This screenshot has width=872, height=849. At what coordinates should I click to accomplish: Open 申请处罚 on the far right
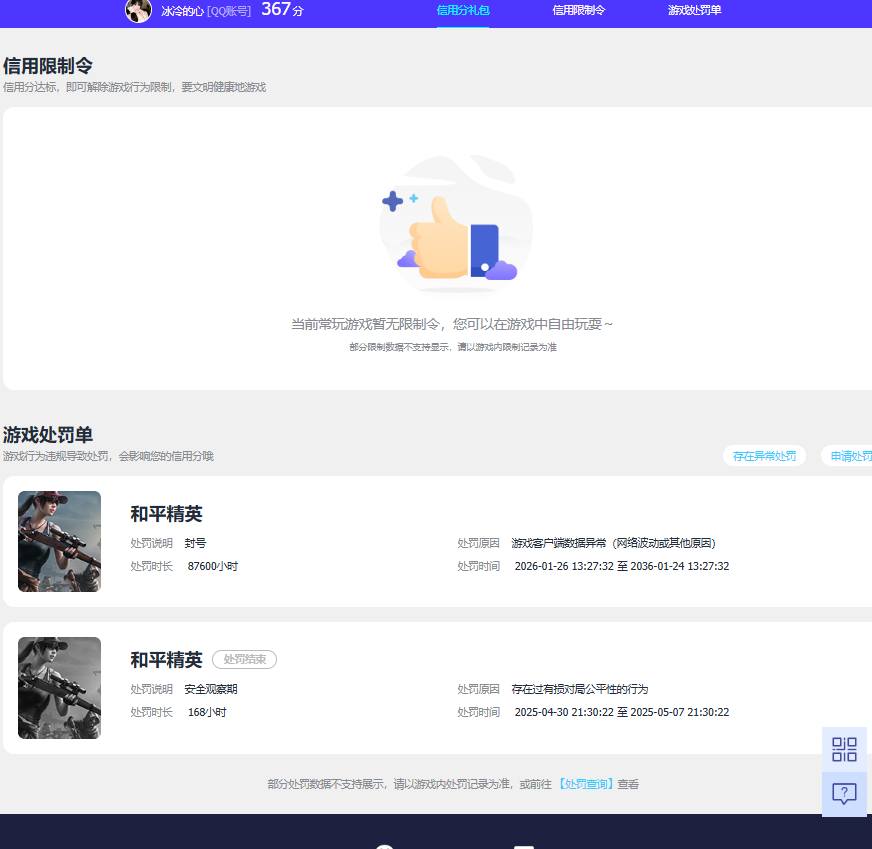point(851,455)
